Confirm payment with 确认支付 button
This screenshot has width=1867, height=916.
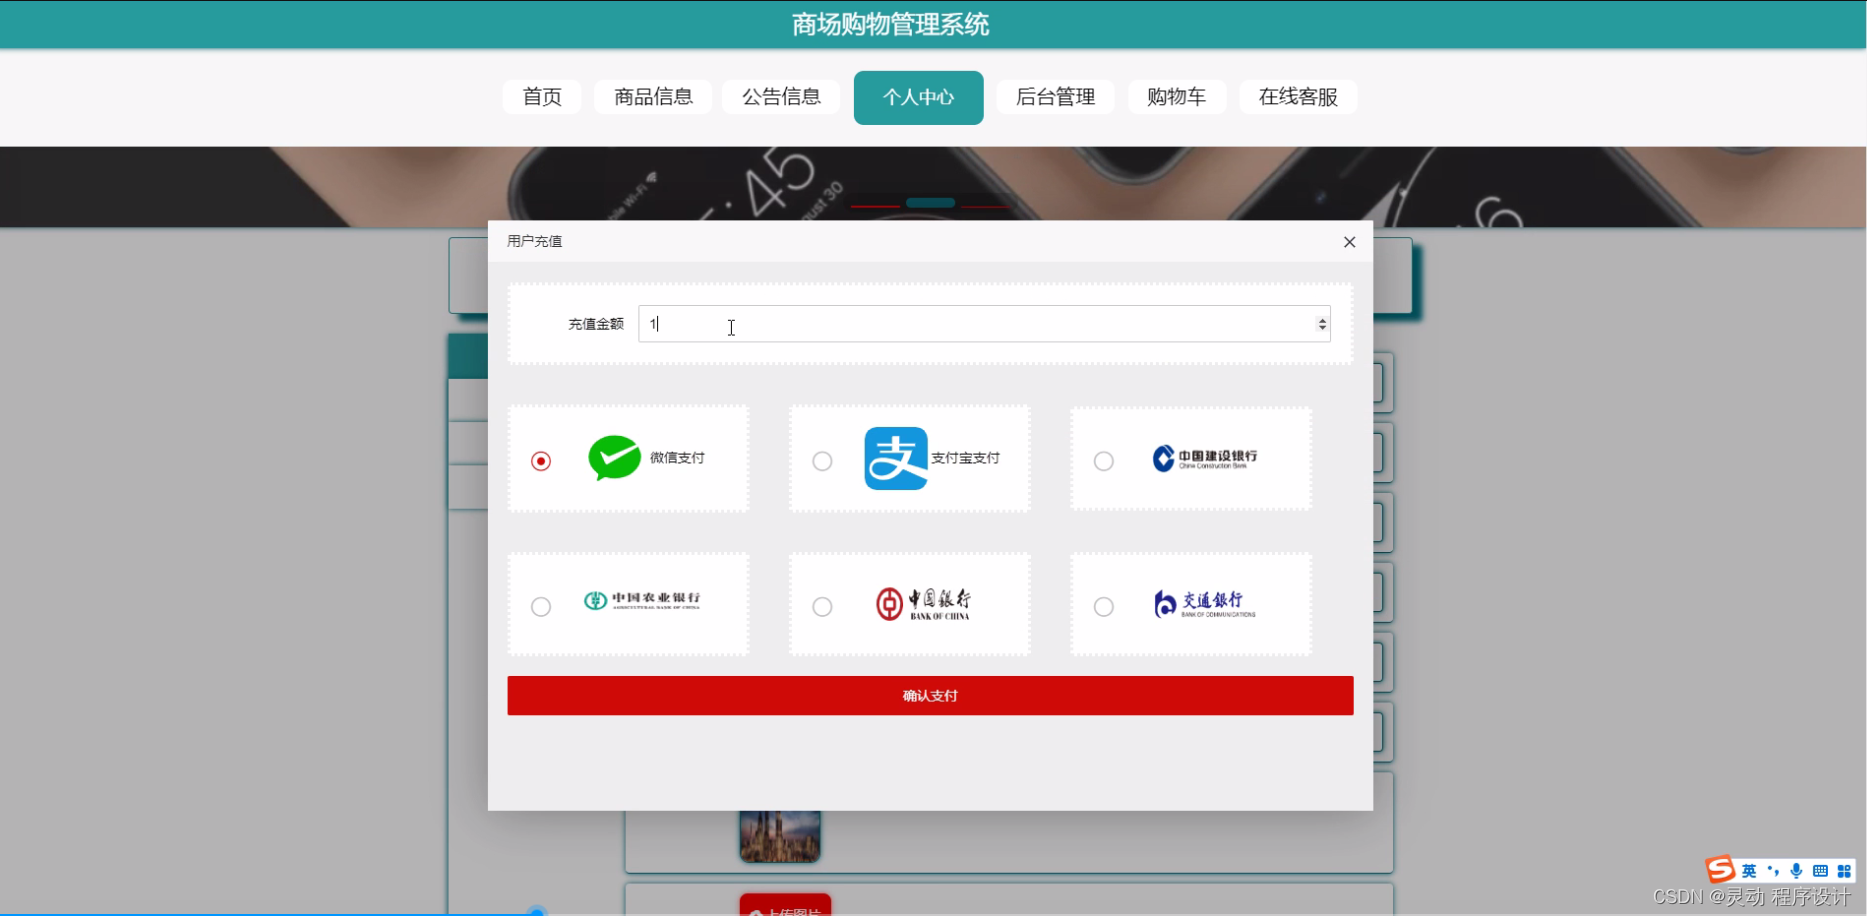[930, 696]
